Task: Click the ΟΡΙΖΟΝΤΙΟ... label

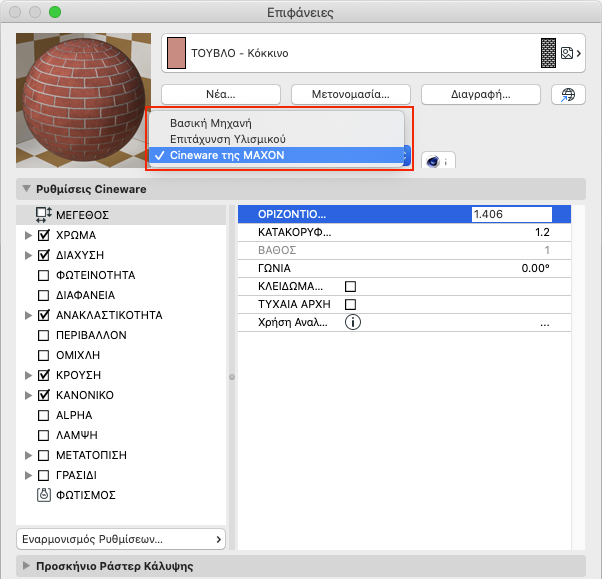Action: click(292, 214)
